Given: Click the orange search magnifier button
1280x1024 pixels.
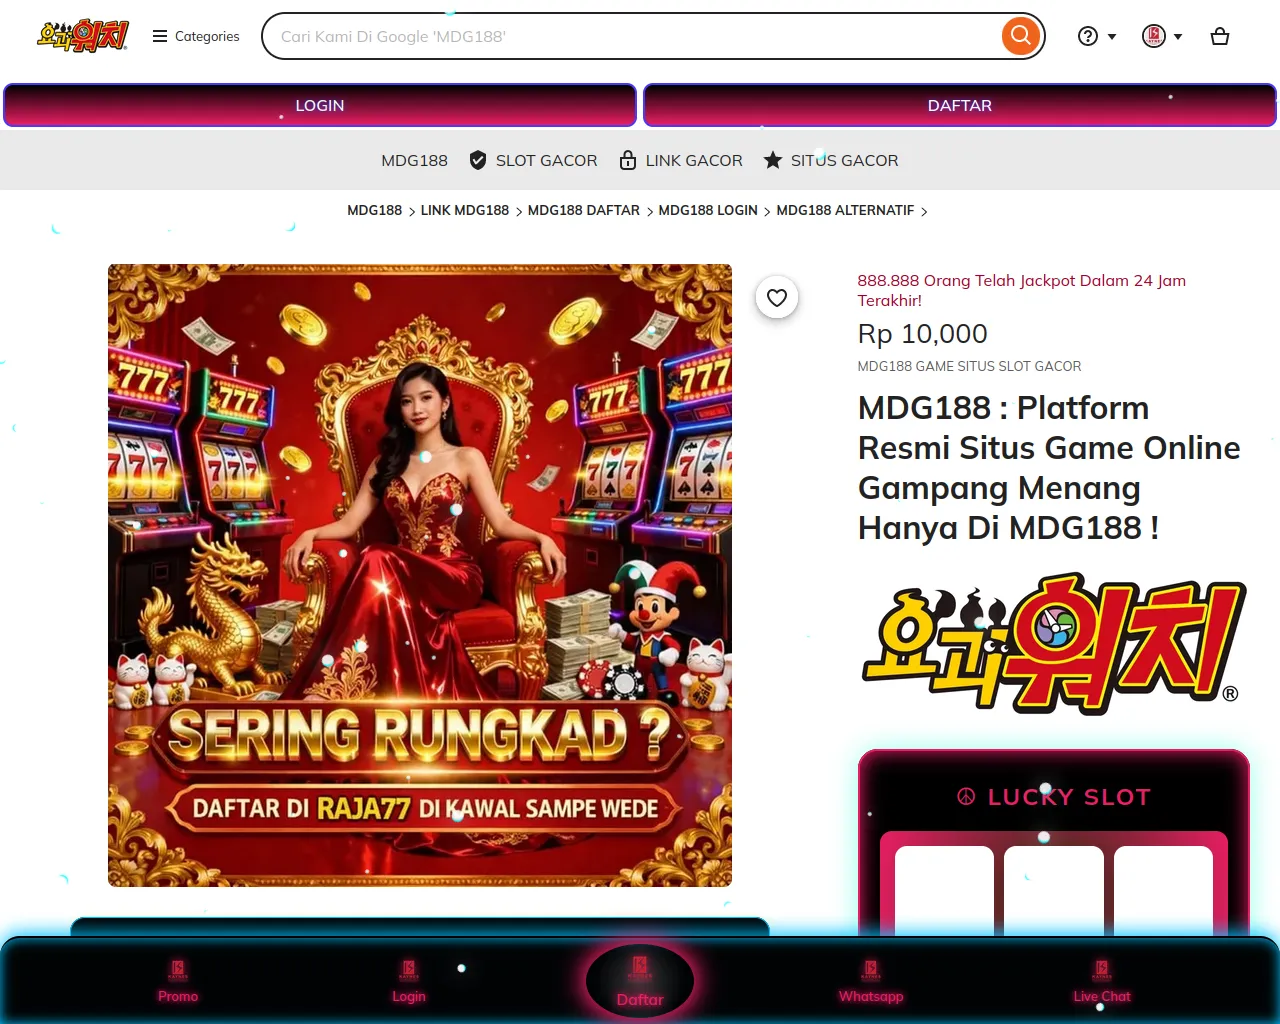Looking at the screenshot, I should click(x=1021, y=36).
